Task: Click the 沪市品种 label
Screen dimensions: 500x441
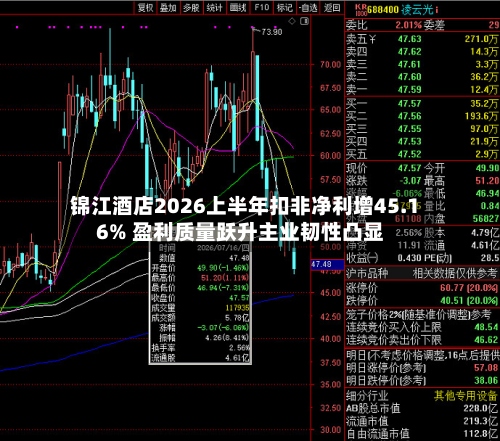Action: 367,274
